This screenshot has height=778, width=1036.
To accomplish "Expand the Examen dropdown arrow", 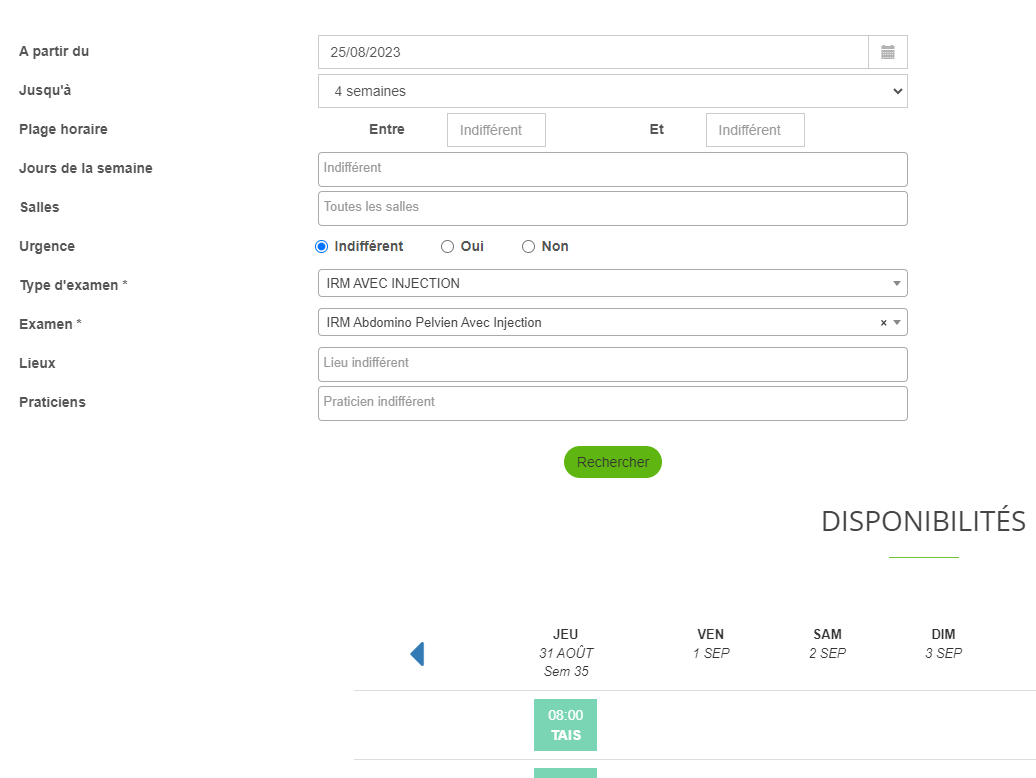I will coord(897,323).
